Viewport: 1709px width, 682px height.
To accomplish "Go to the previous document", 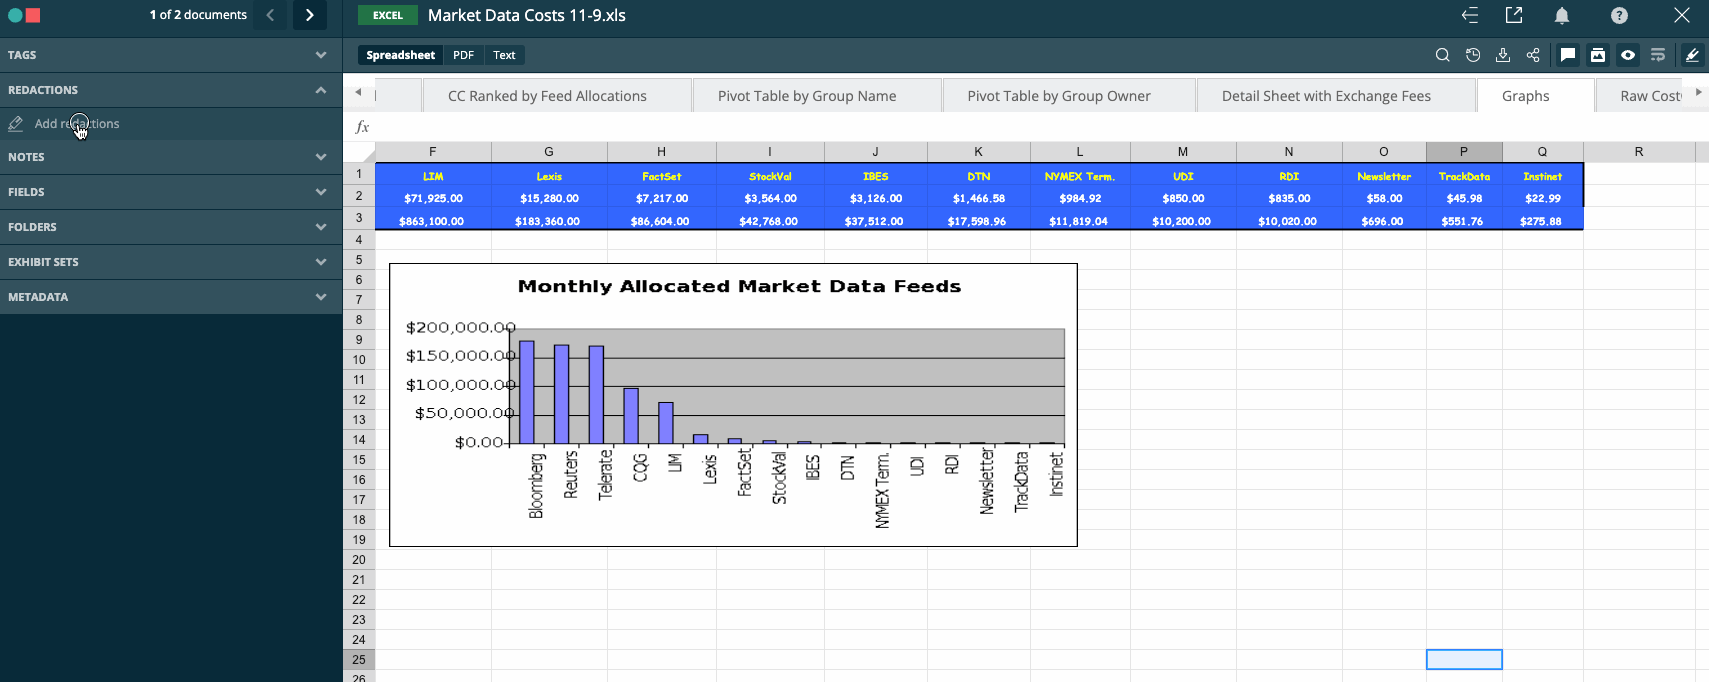I will click(x=270, y=15).
